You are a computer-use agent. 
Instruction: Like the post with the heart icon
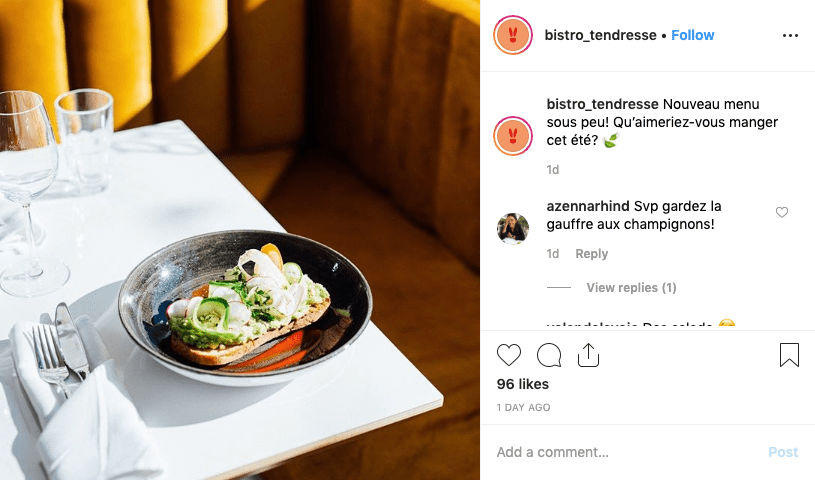pyautogui.click(x=509, y=355)
